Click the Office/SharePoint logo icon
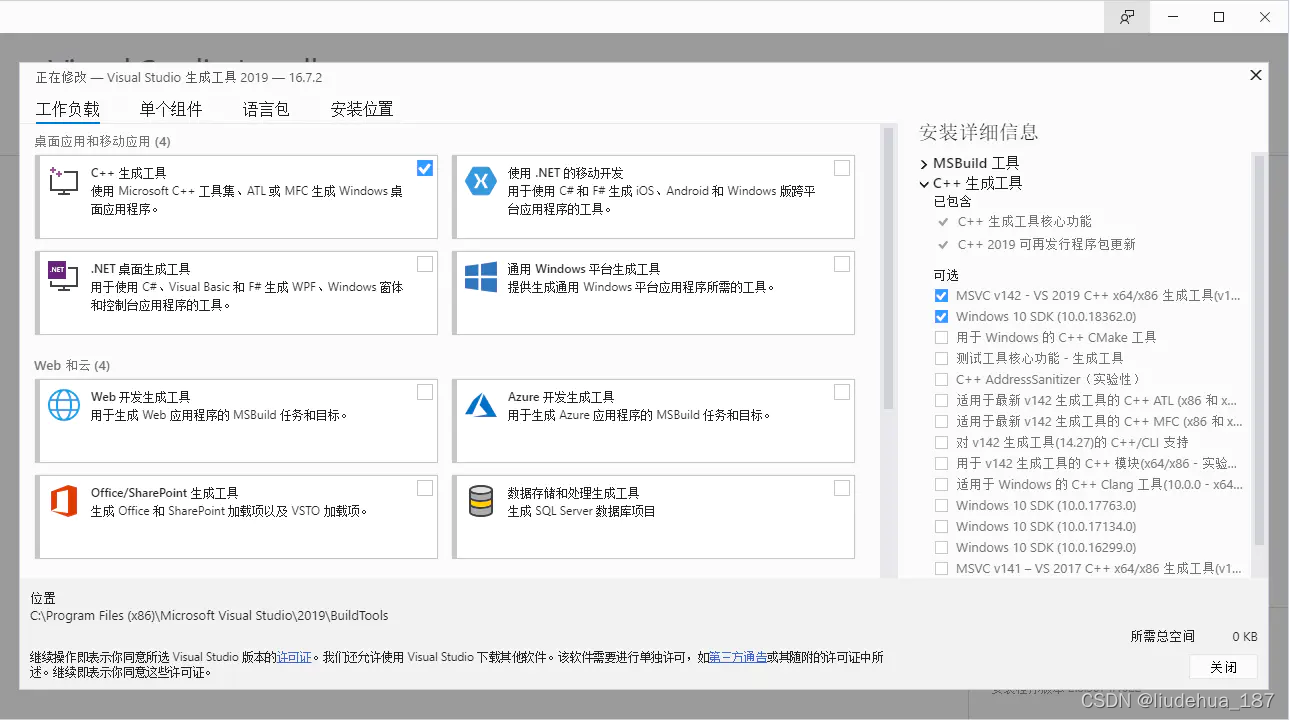Image resolution: width=1290 pixels, height=720 pixels. click(64, 501)
